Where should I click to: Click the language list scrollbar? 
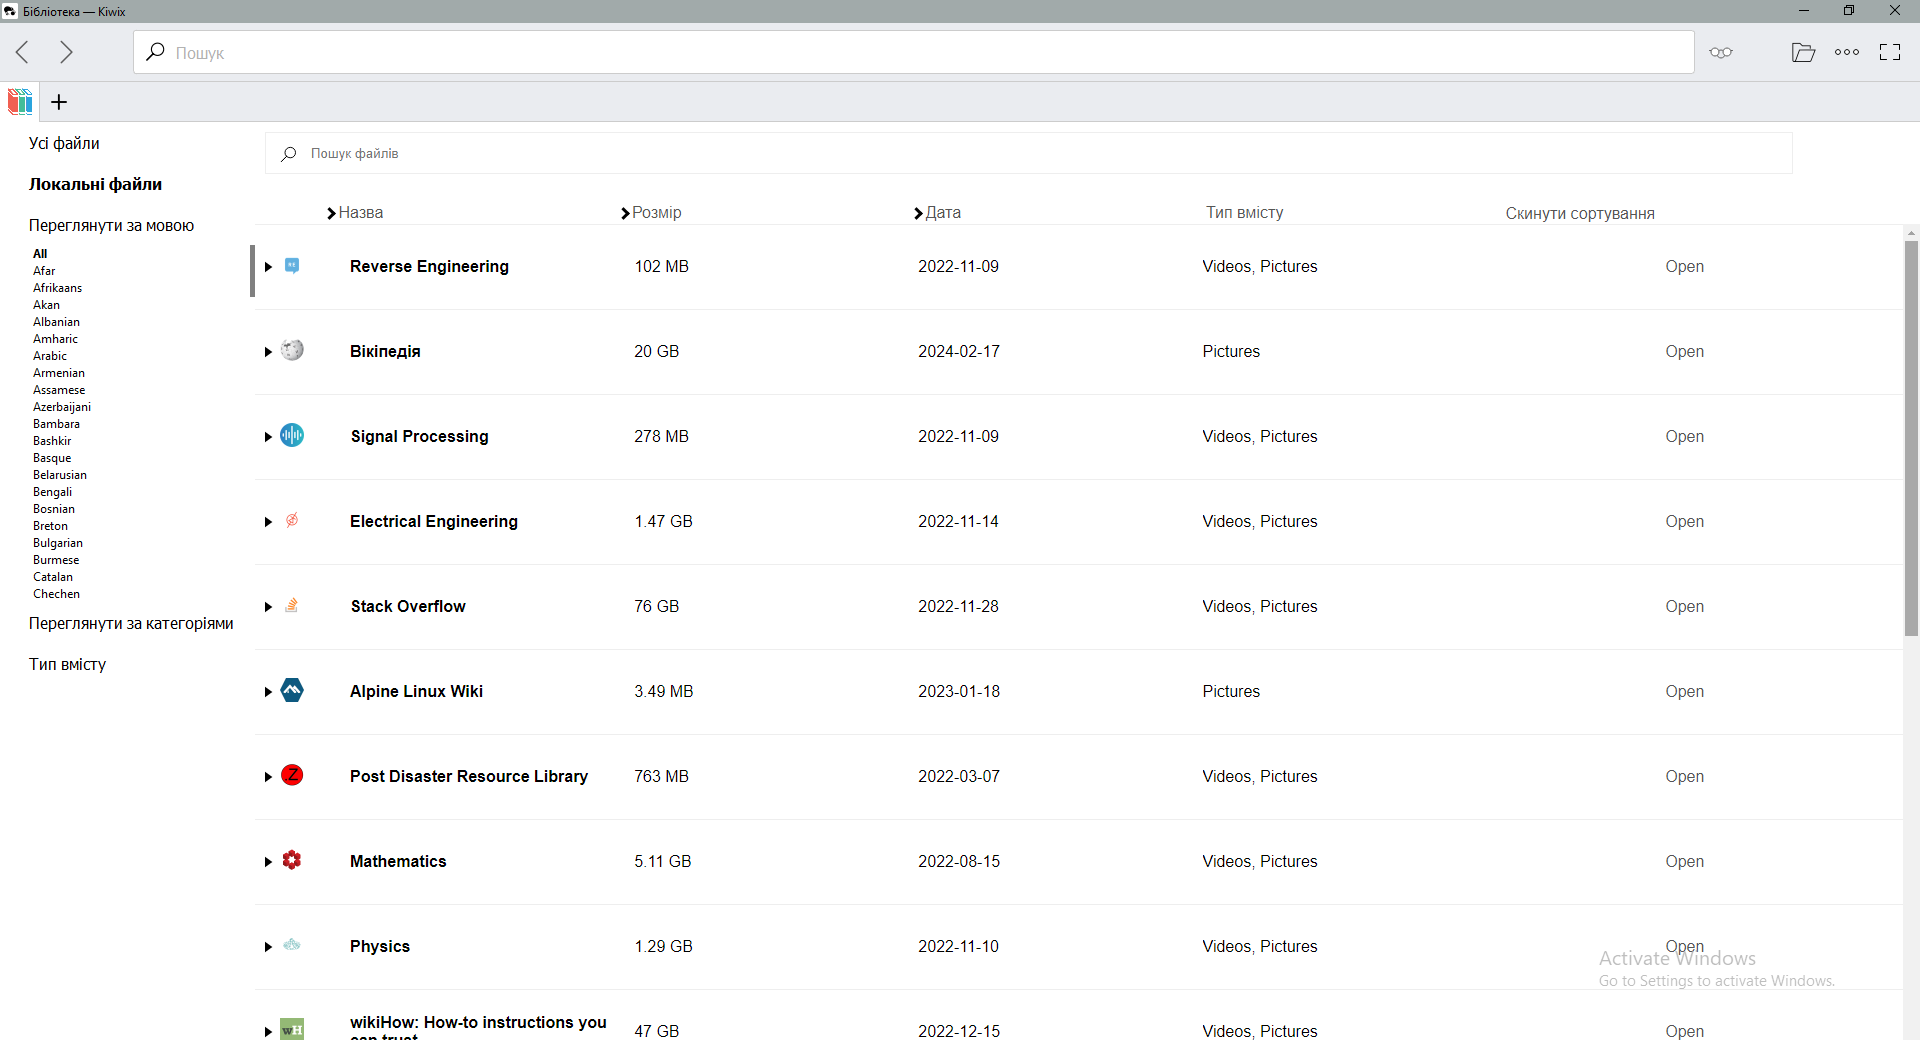[252, 270]
